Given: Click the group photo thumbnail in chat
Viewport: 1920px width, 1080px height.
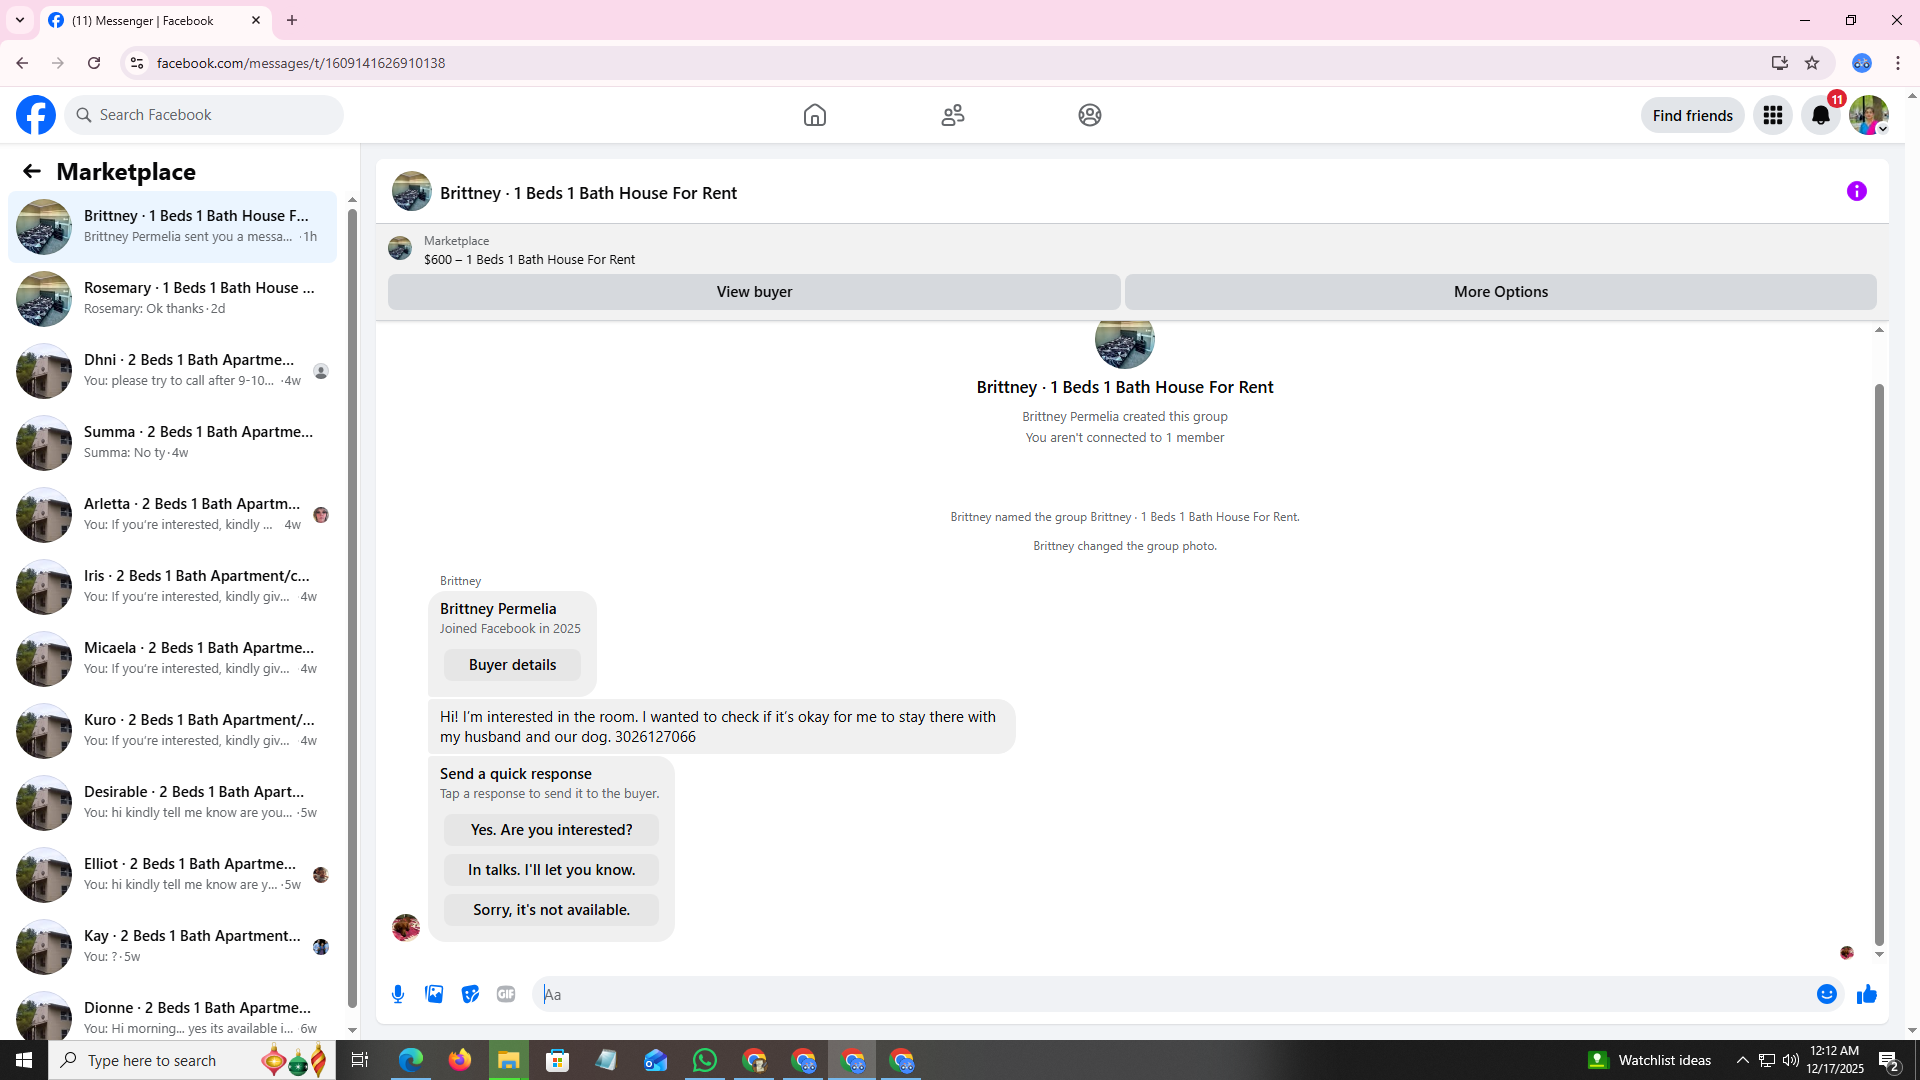Looking at the screenshot, I should (1124, 342).
